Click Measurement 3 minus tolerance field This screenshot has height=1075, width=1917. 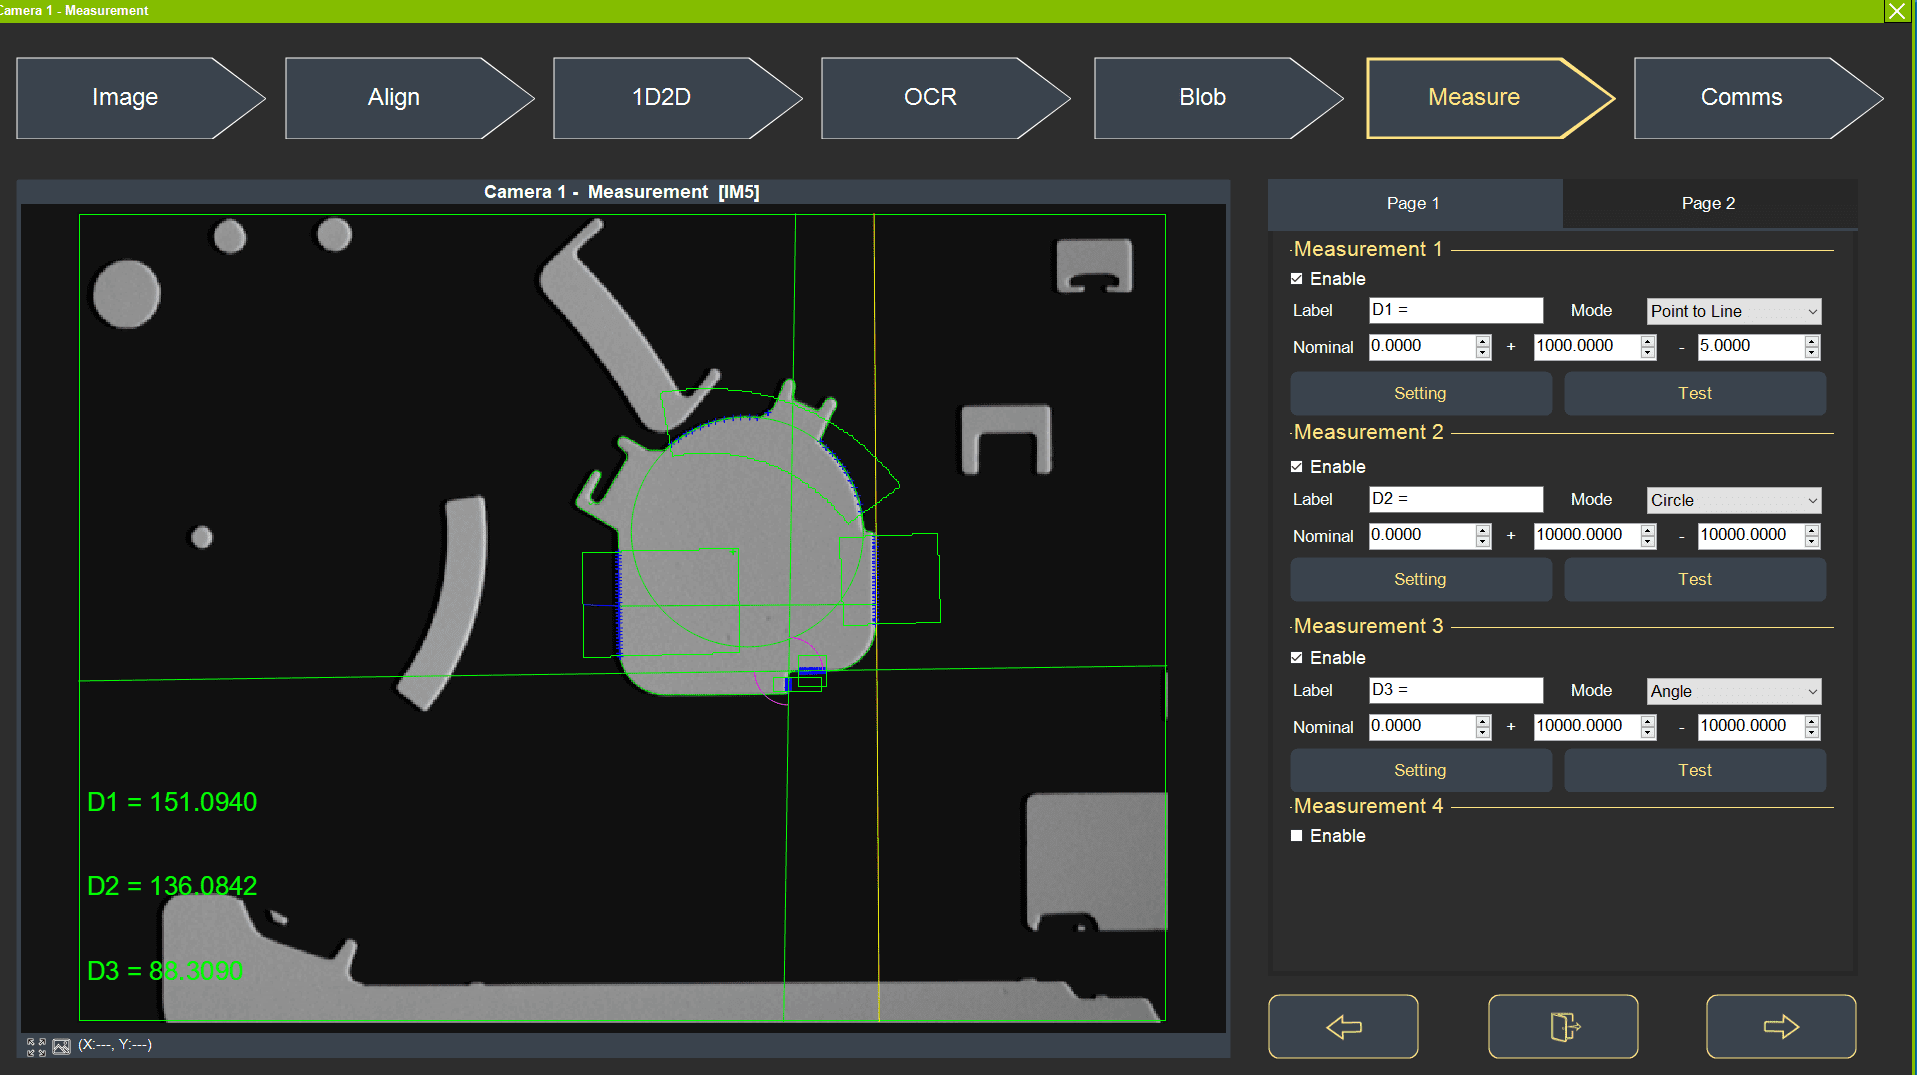pyautogui.click(x=1751, y=727)
